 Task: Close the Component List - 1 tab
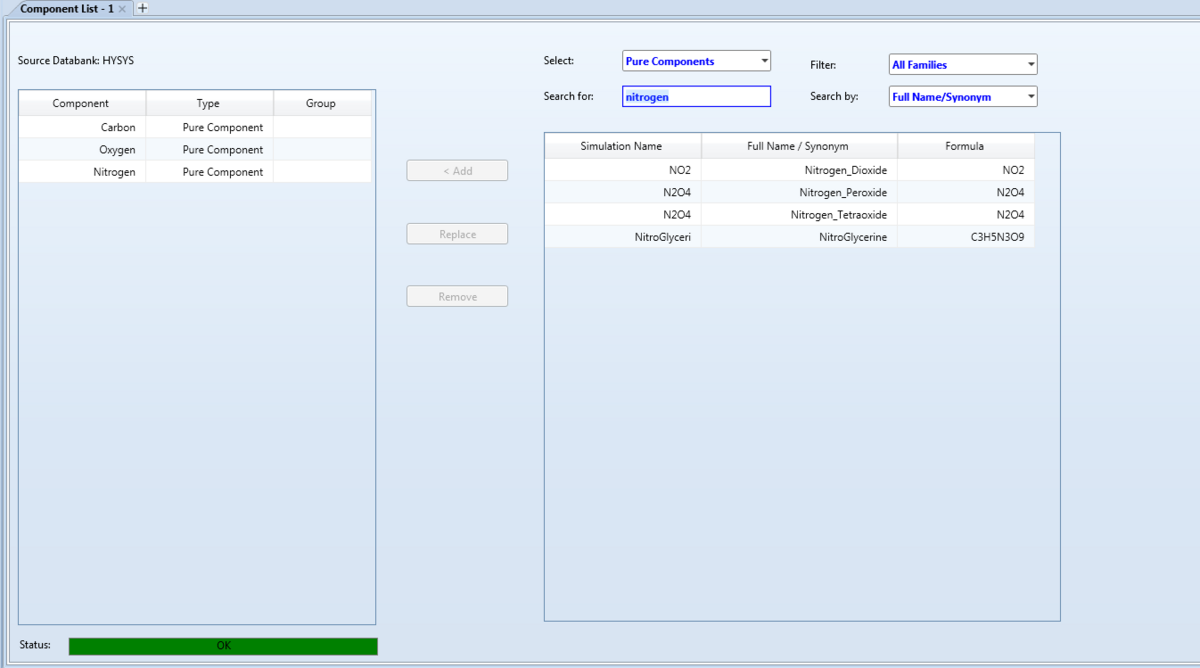[122, 9]
